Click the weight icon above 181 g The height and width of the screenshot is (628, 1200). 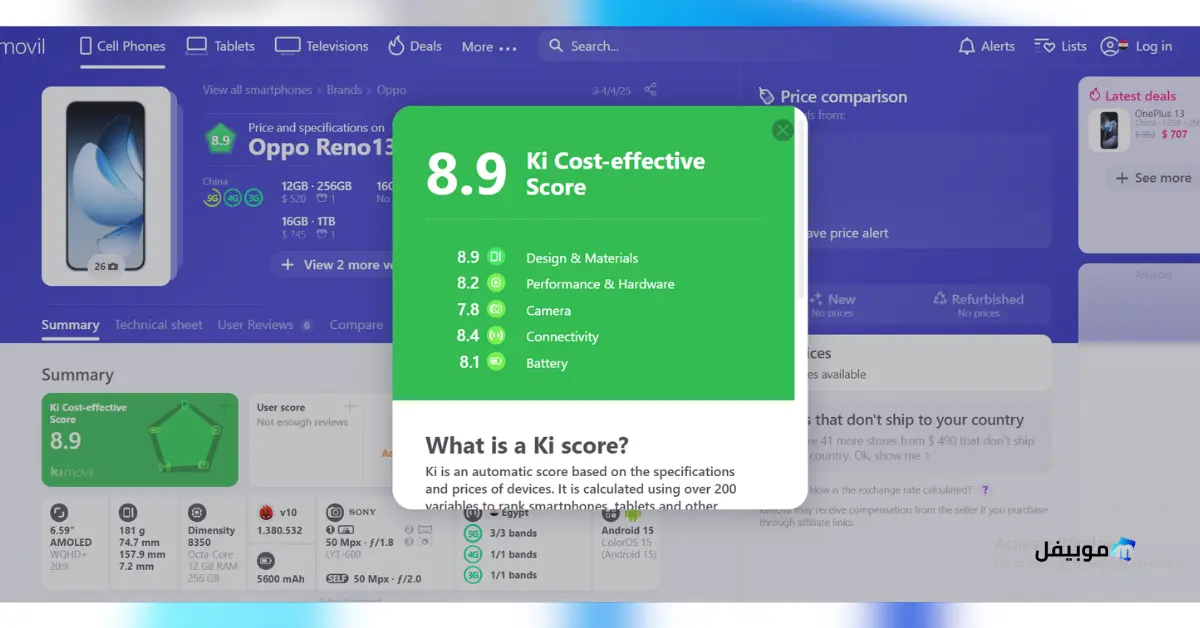(x=127, y=512)
